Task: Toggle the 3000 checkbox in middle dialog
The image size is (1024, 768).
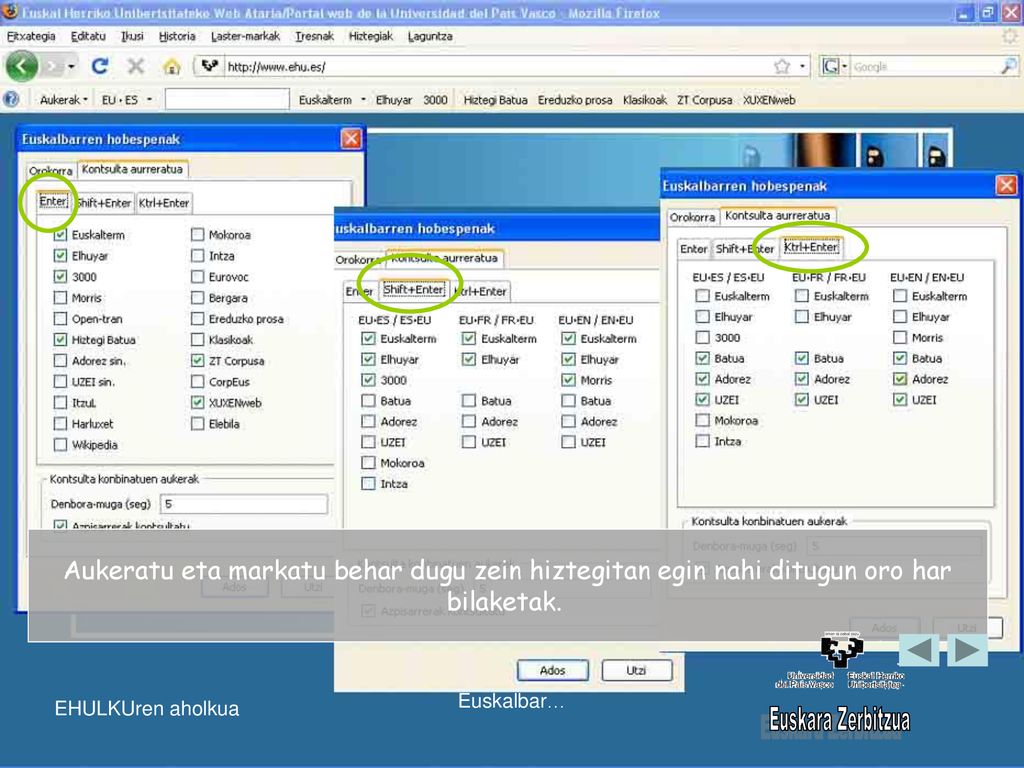Action: 368,380
